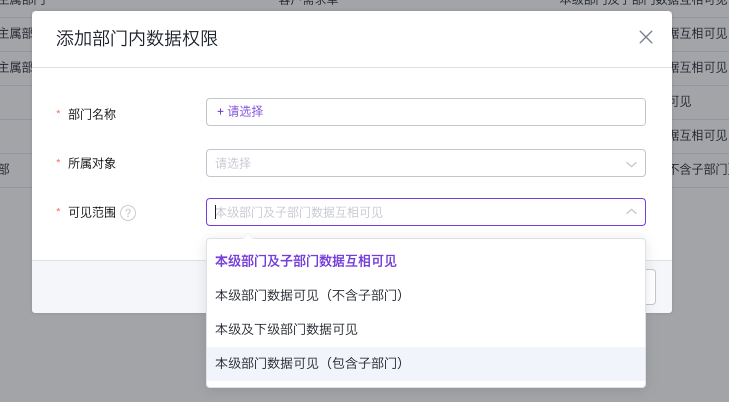The height and width of the screenshot is (402, 729).
Task: Choose option 本级部门数据可见（包含子部门）
Action: click(x=425, y=363)
